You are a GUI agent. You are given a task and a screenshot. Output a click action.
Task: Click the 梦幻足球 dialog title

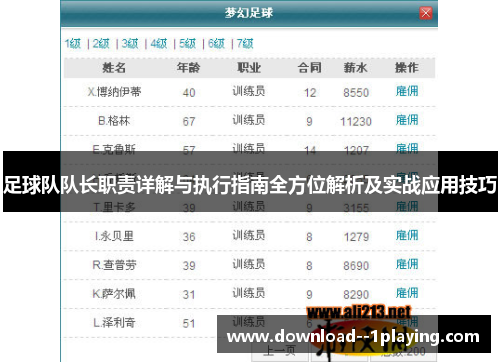coord(249,13)
